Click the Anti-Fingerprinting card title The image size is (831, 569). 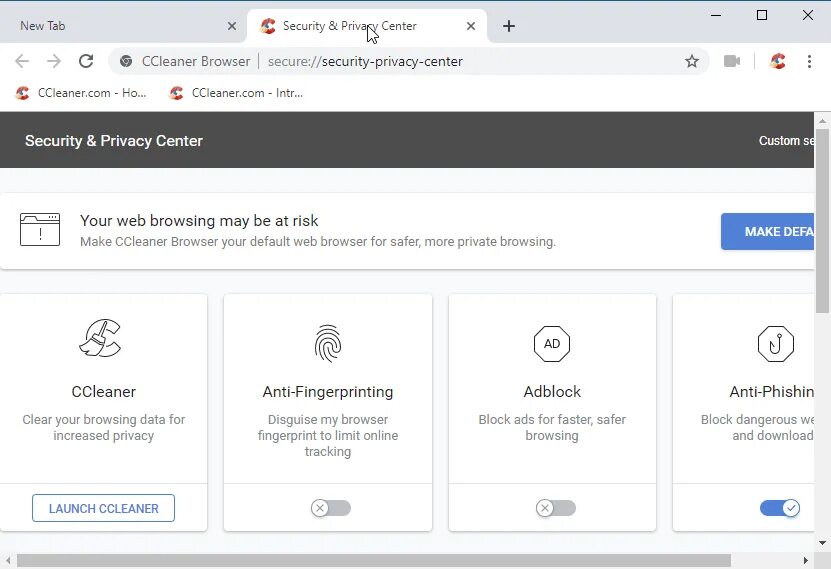[328, 392]
